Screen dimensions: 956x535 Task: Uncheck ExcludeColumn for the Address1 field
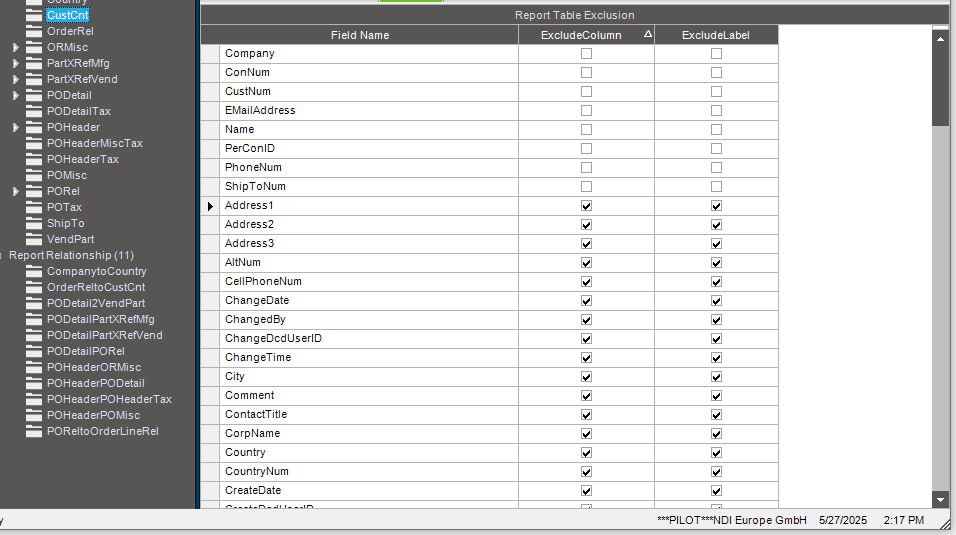pos(587,206)
